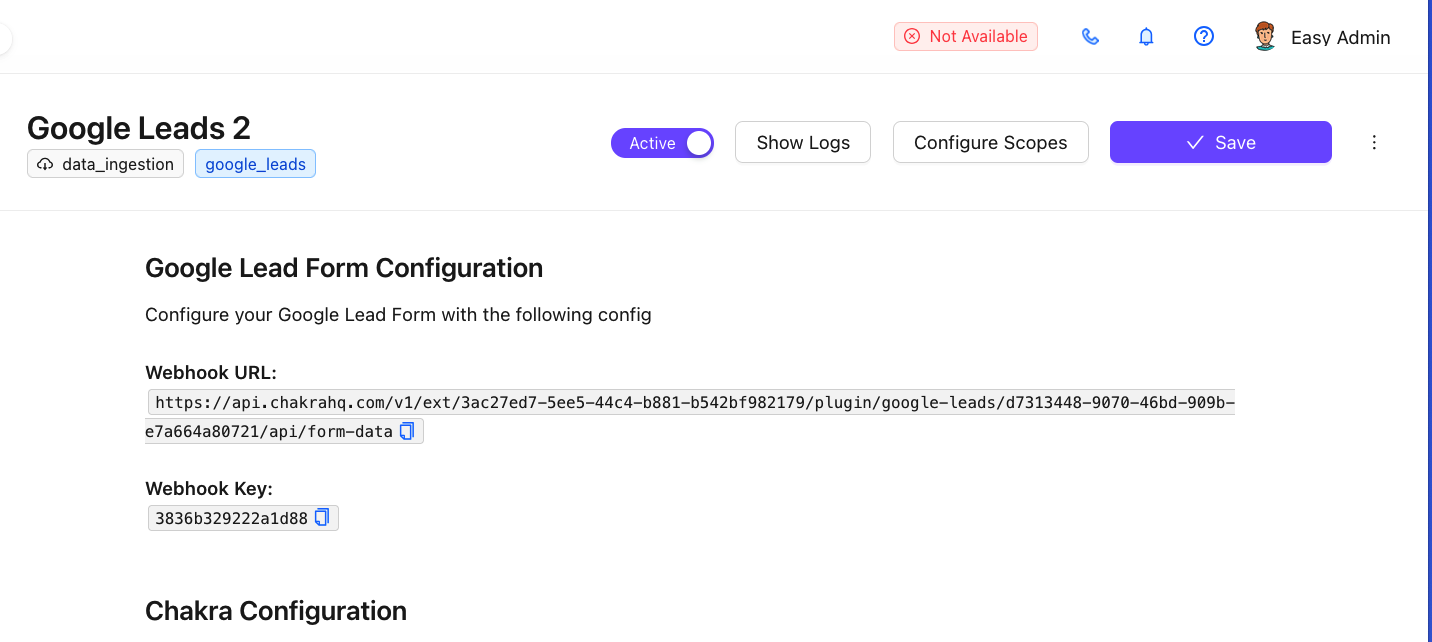Click the Google Leads 2 title
The width and height of the screenshot is (1432, 642).
[x=138, y=127]
